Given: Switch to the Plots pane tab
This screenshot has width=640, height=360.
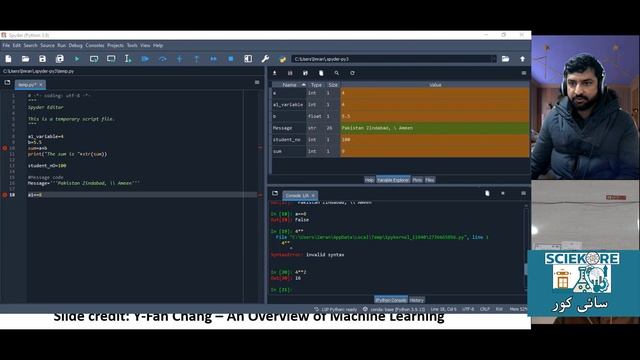Looking at the screenshot, I should point(417,180).
